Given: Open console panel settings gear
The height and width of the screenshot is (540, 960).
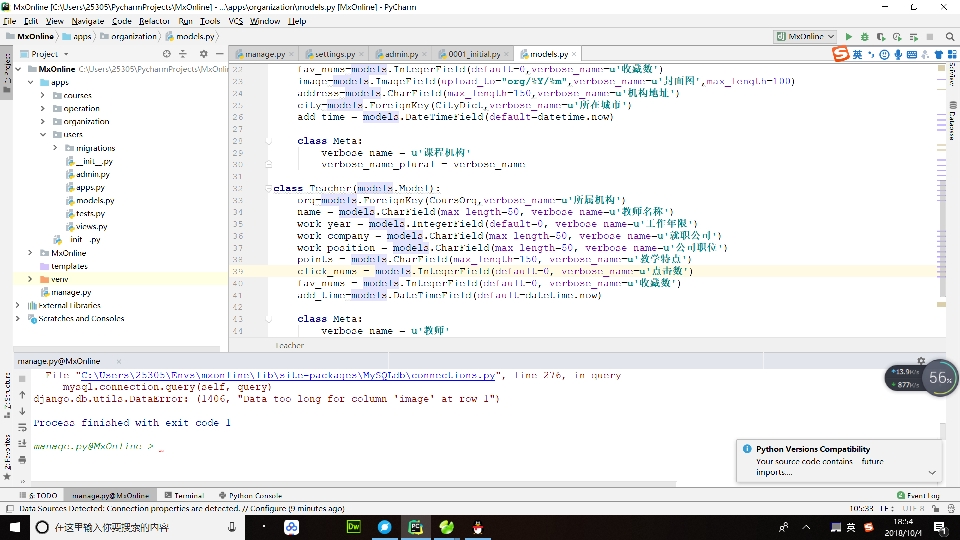Looking at the screenshot, I should coord(921,360).
